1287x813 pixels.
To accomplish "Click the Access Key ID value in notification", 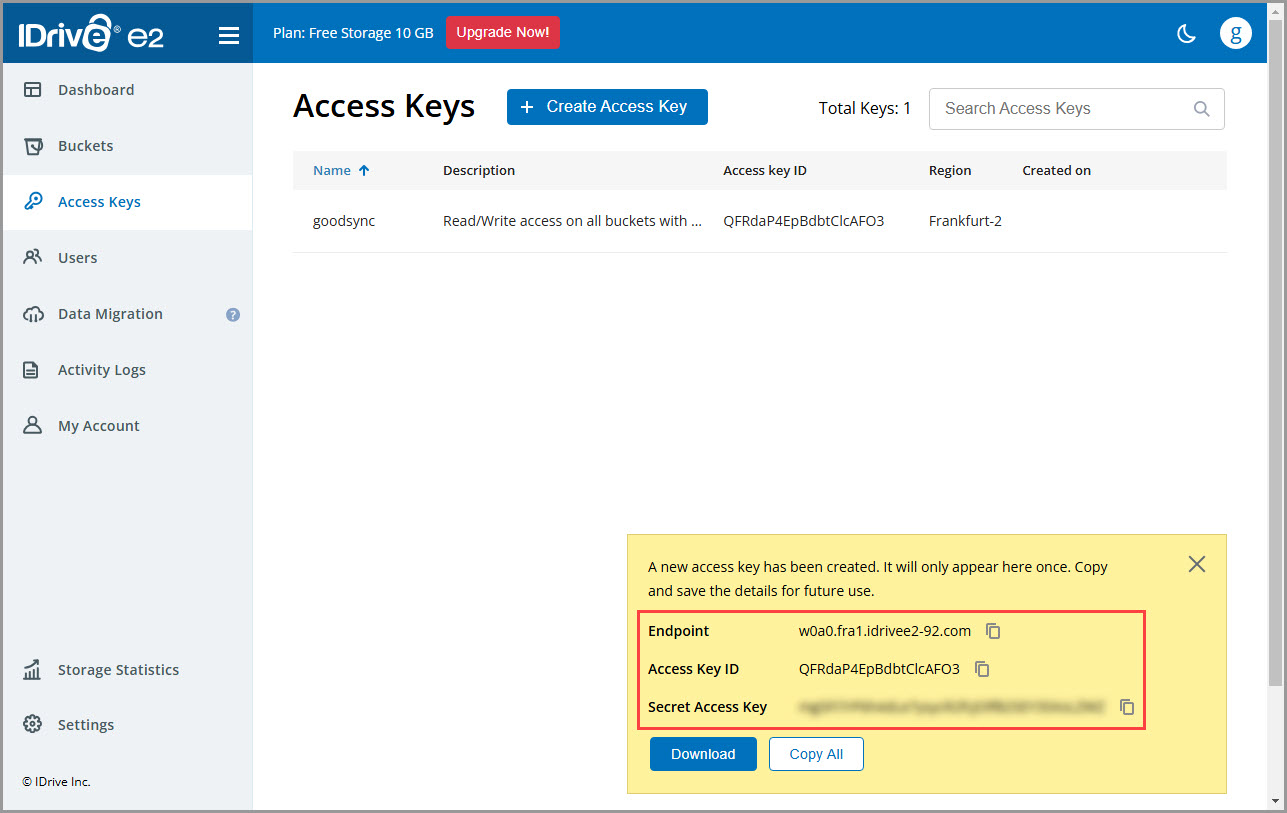I will [879, 669].
